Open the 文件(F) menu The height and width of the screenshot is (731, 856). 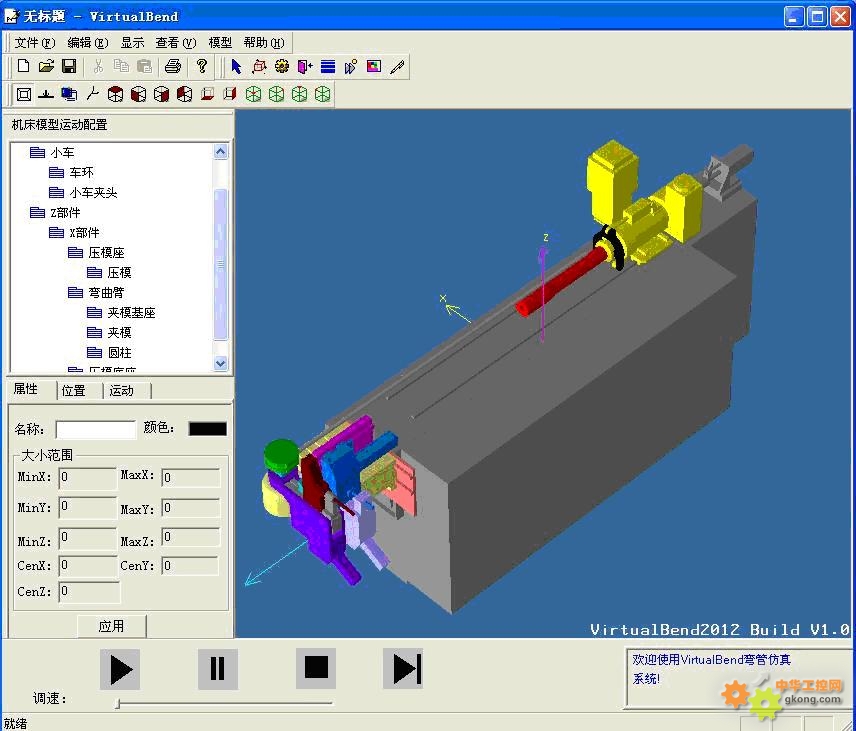click(35, 43)
